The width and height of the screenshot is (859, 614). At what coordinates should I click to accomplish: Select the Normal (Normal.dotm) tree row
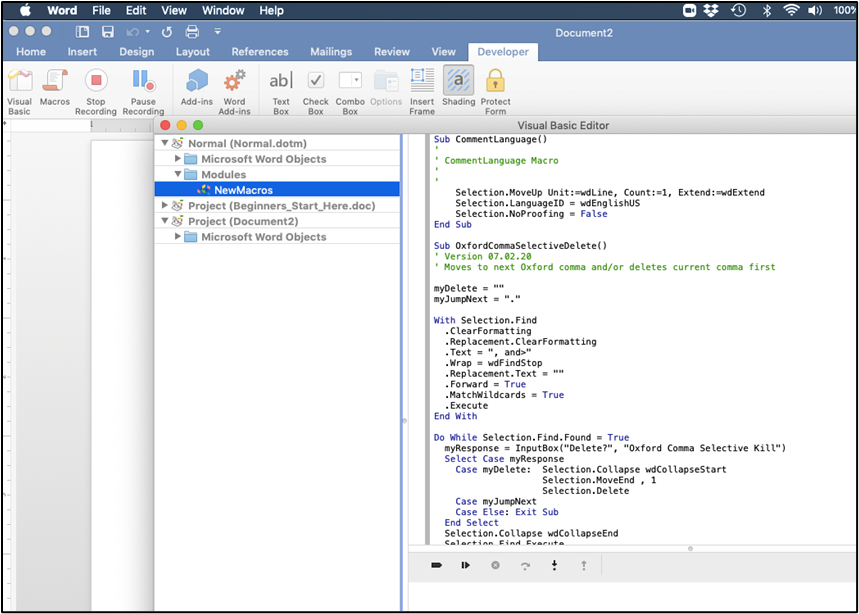(277, 143)
